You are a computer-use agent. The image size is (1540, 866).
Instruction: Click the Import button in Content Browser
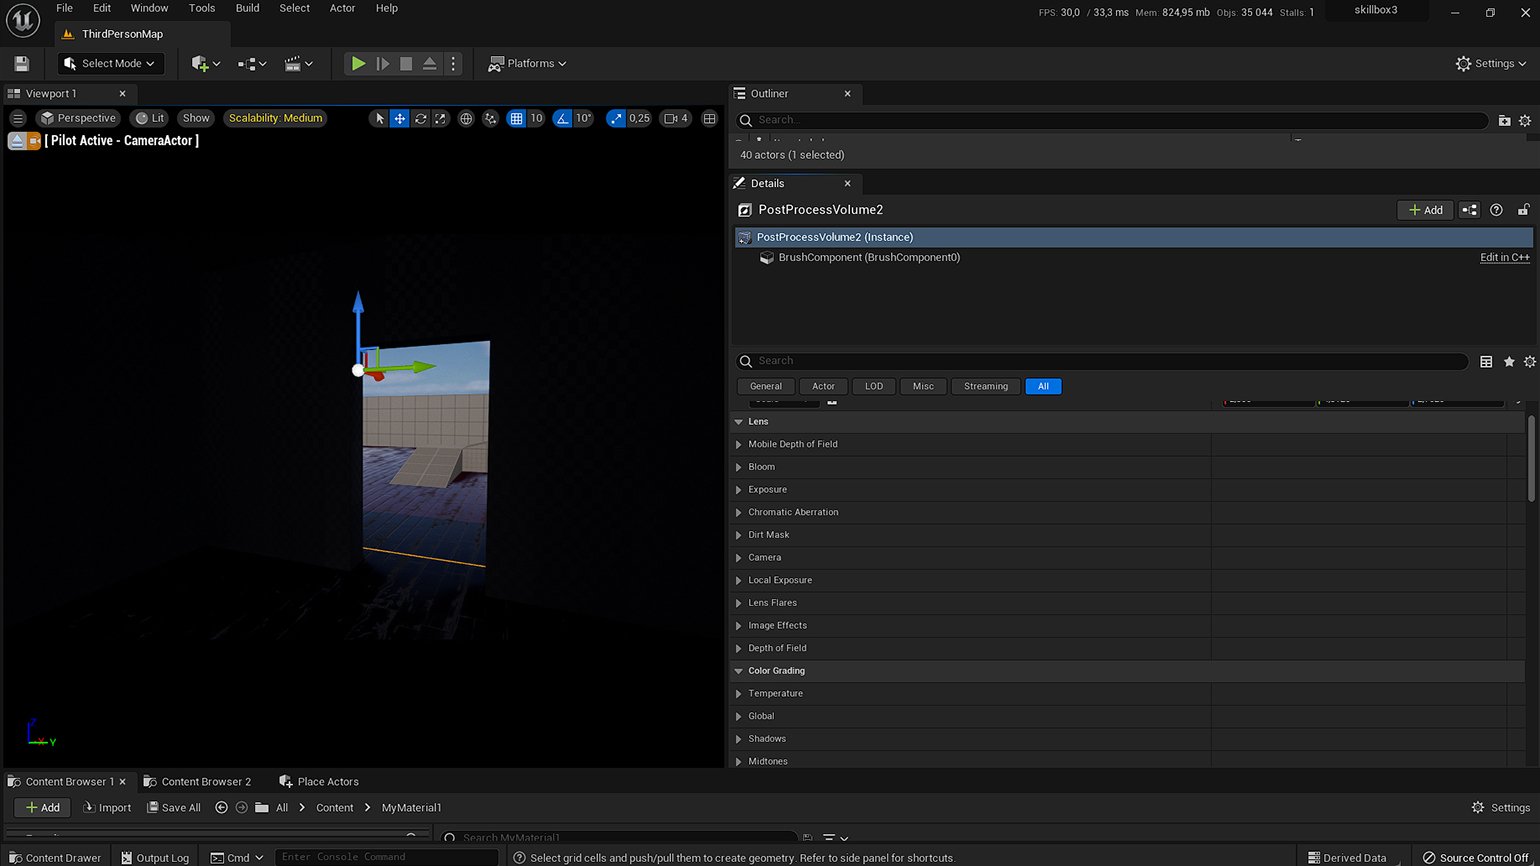(x=107, y=808)
